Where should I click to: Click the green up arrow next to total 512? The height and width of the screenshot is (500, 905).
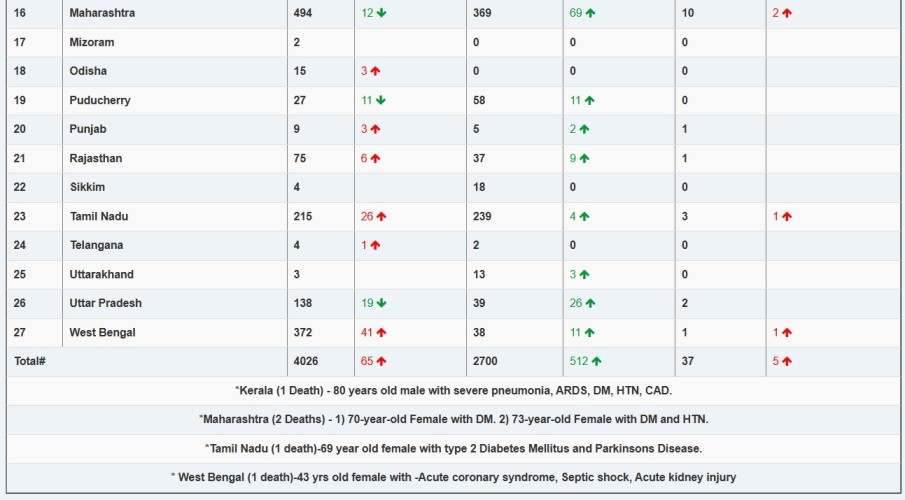(x=597, y=361)
